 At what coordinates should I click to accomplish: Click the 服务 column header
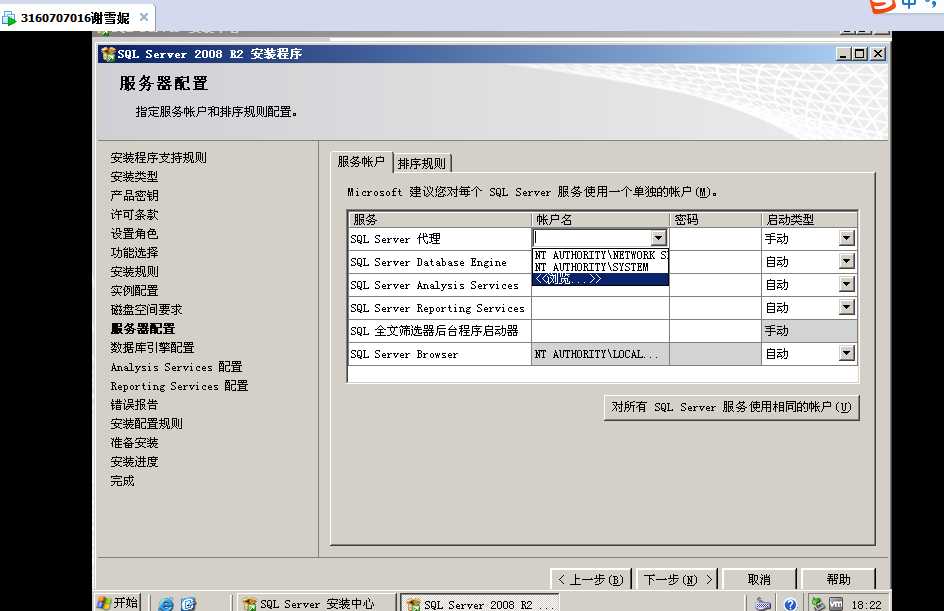[439, 219]
